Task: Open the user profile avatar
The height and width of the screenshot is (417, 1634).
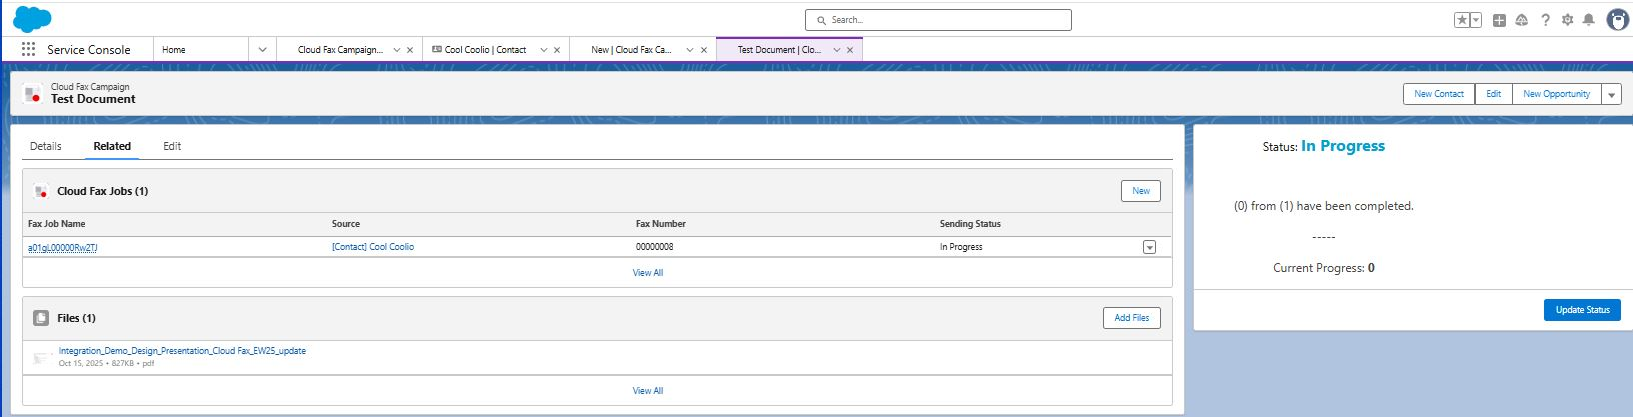Action: coord(1617,20)
